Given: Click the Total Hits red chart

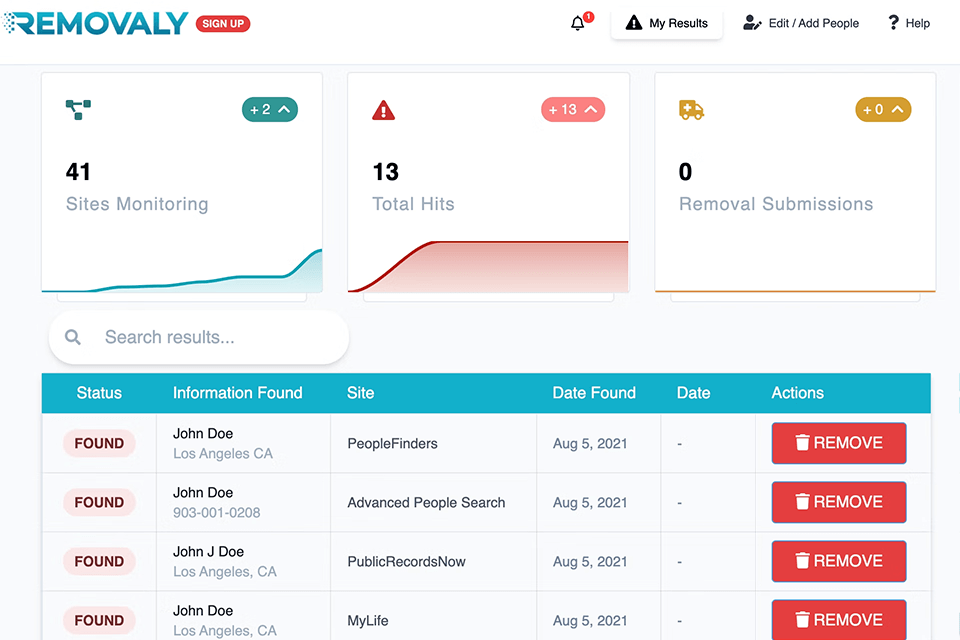Looking at the screenshot, I should [488, 266].
